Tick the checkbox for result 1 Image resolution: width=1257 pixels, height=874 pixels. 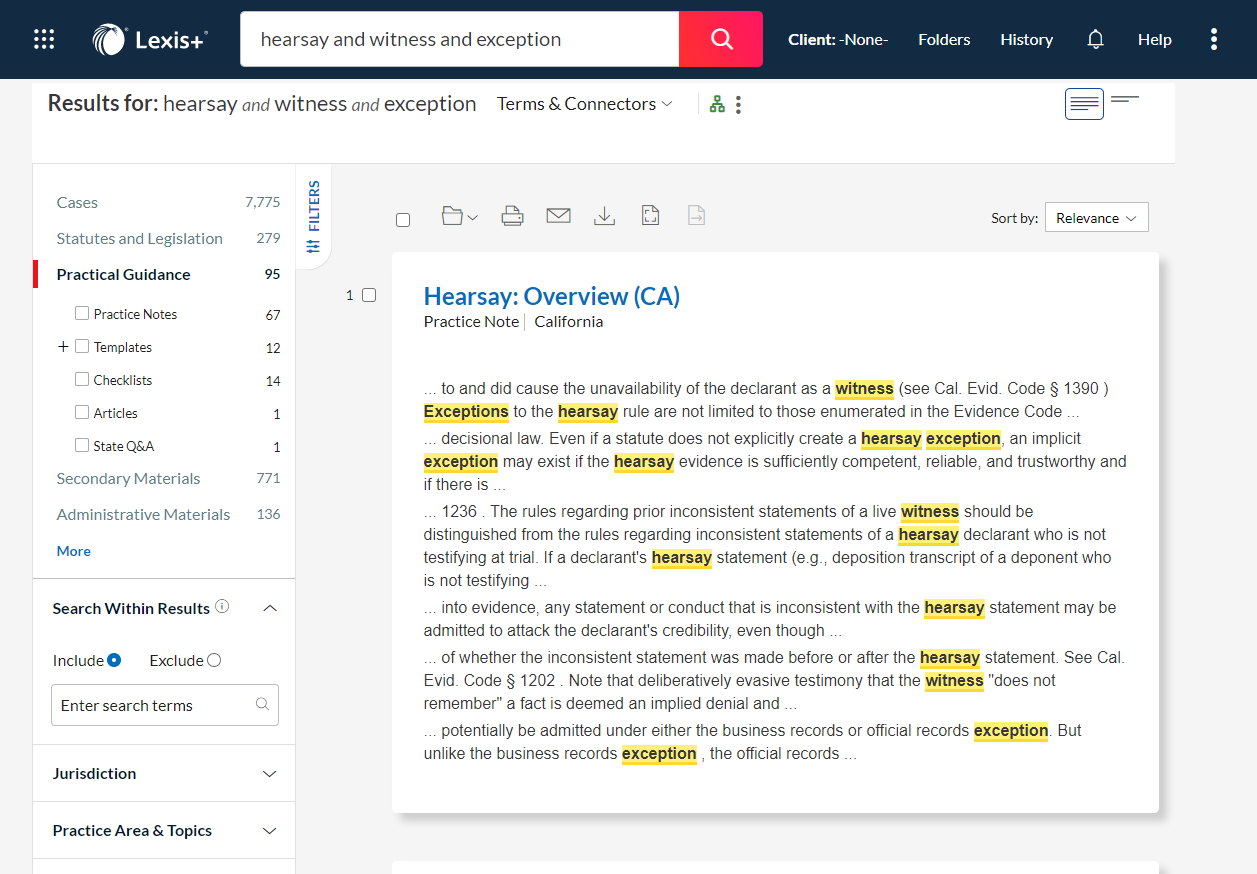click(x=369, y=295)
